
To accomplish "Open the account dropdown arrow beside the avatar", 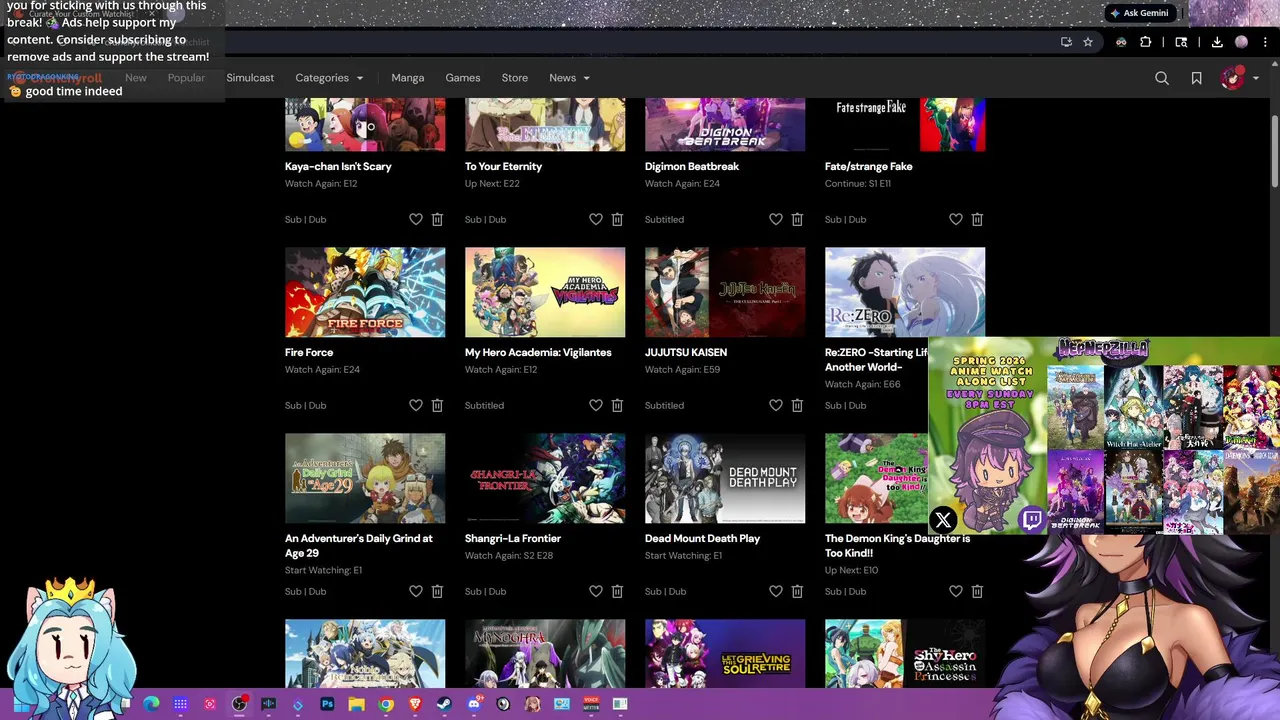I will click(x=1256, y=78).
